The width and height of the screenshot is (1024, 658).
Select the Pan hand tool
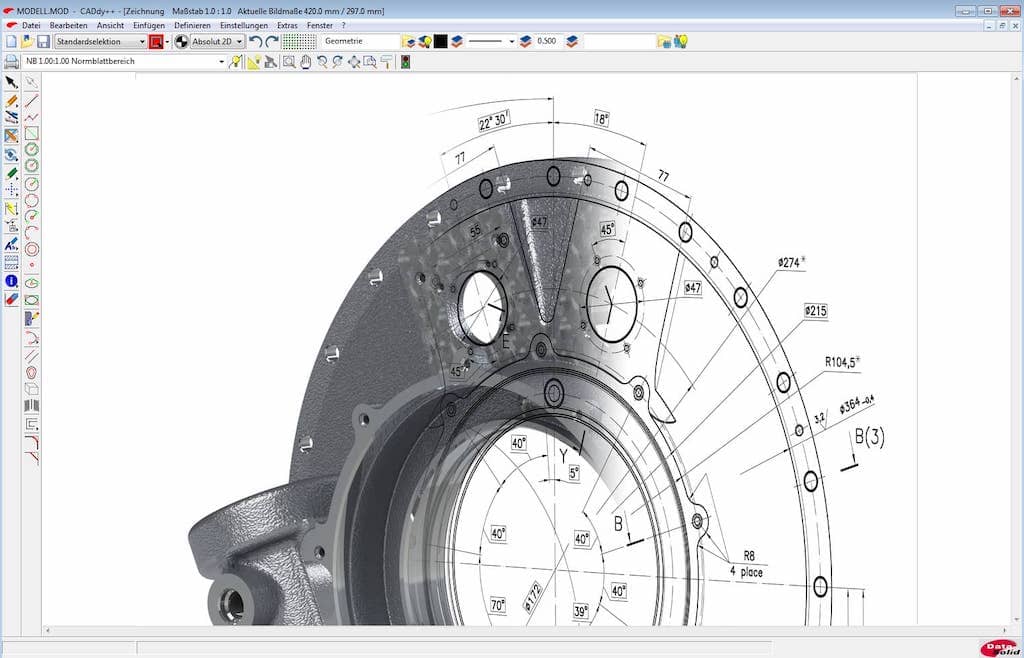click(305, 62)
